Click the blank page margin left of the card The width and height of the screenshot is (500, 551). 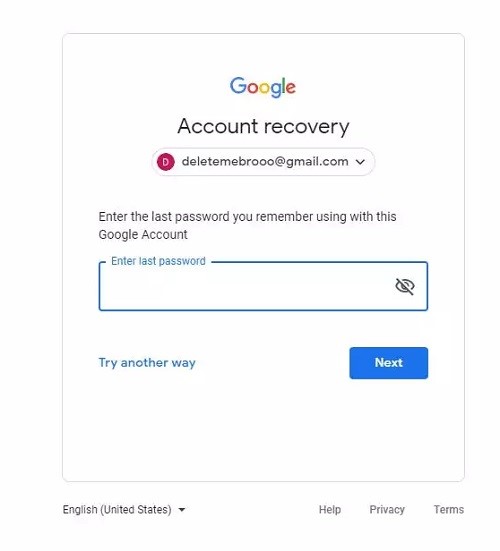tap(31, 257)
